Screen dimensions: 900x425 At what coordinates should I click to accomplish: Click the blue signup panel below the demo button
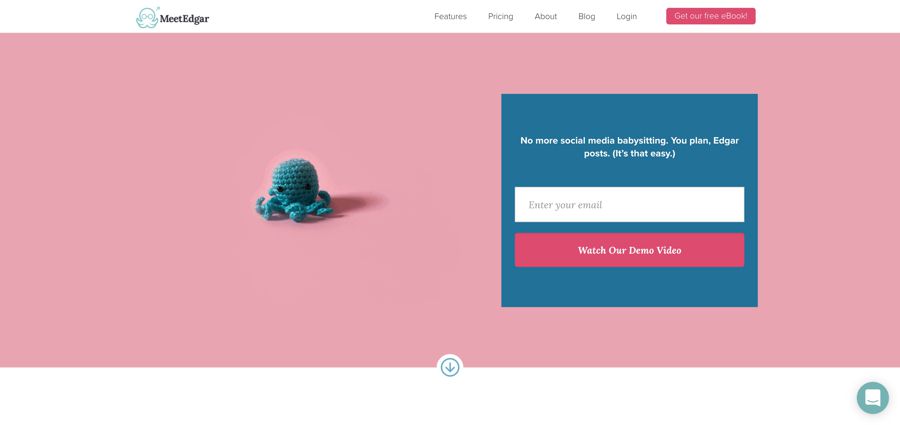coord(629,287)
